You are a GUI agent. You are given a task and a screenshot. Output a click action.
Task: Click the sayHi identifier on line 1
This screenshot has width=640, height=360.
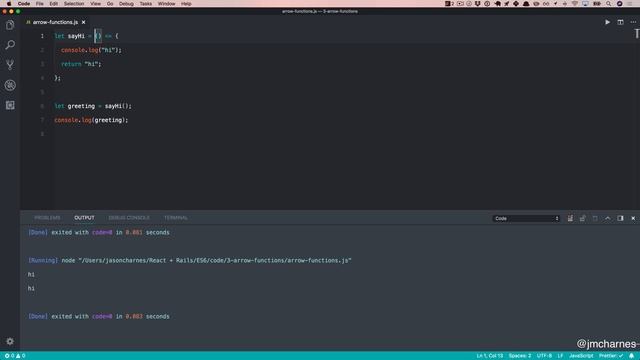click(x=76, y=36)
